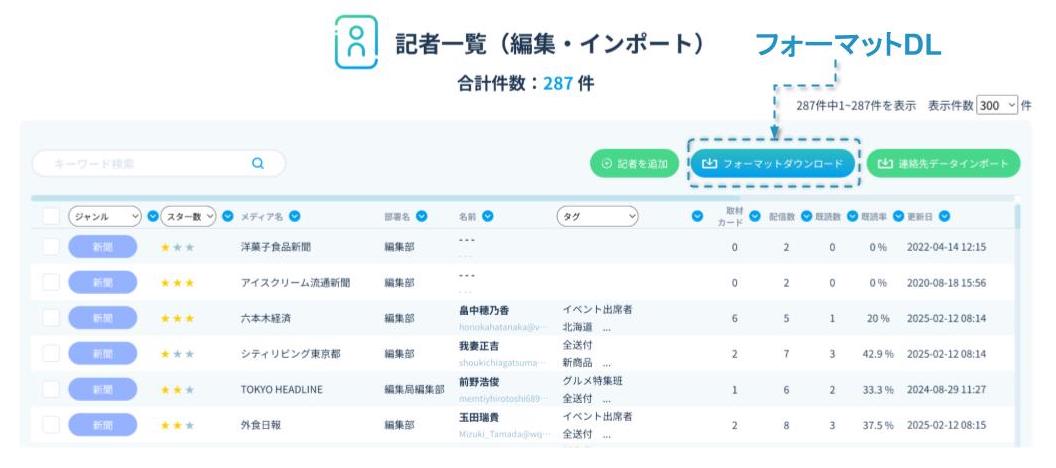This screenshot has height=468, width=1056.
Task: Open the ジャンル filter dropdown
Action: click(x=104, y=216)
